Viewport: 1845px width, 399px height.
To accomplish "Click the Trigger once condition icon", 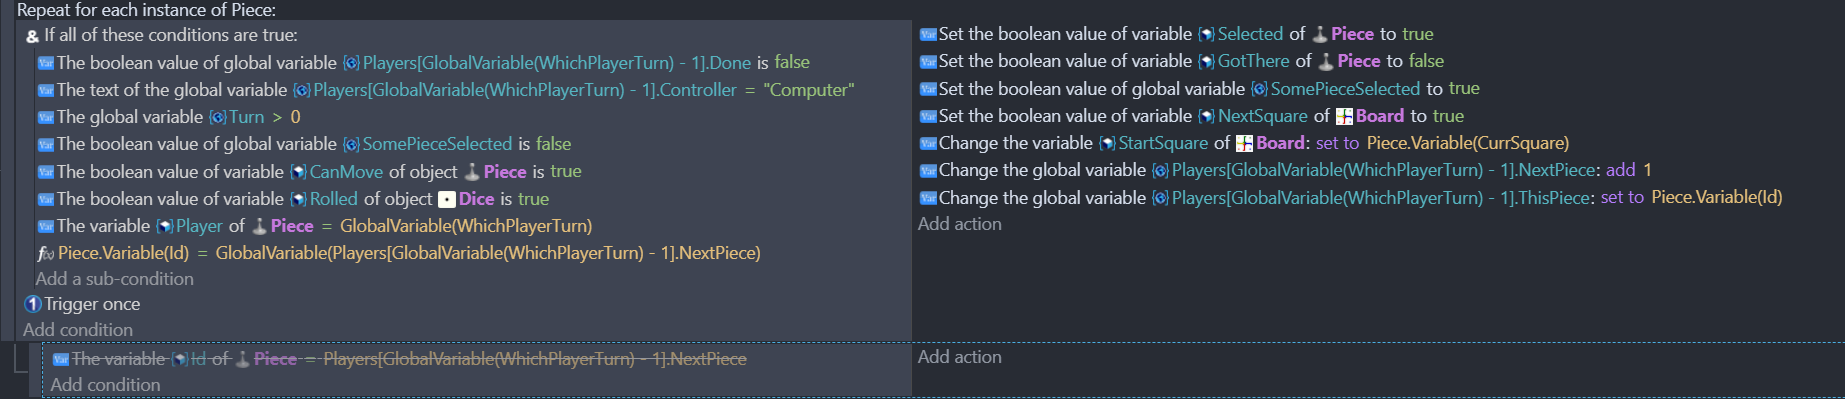I will 33,304.
